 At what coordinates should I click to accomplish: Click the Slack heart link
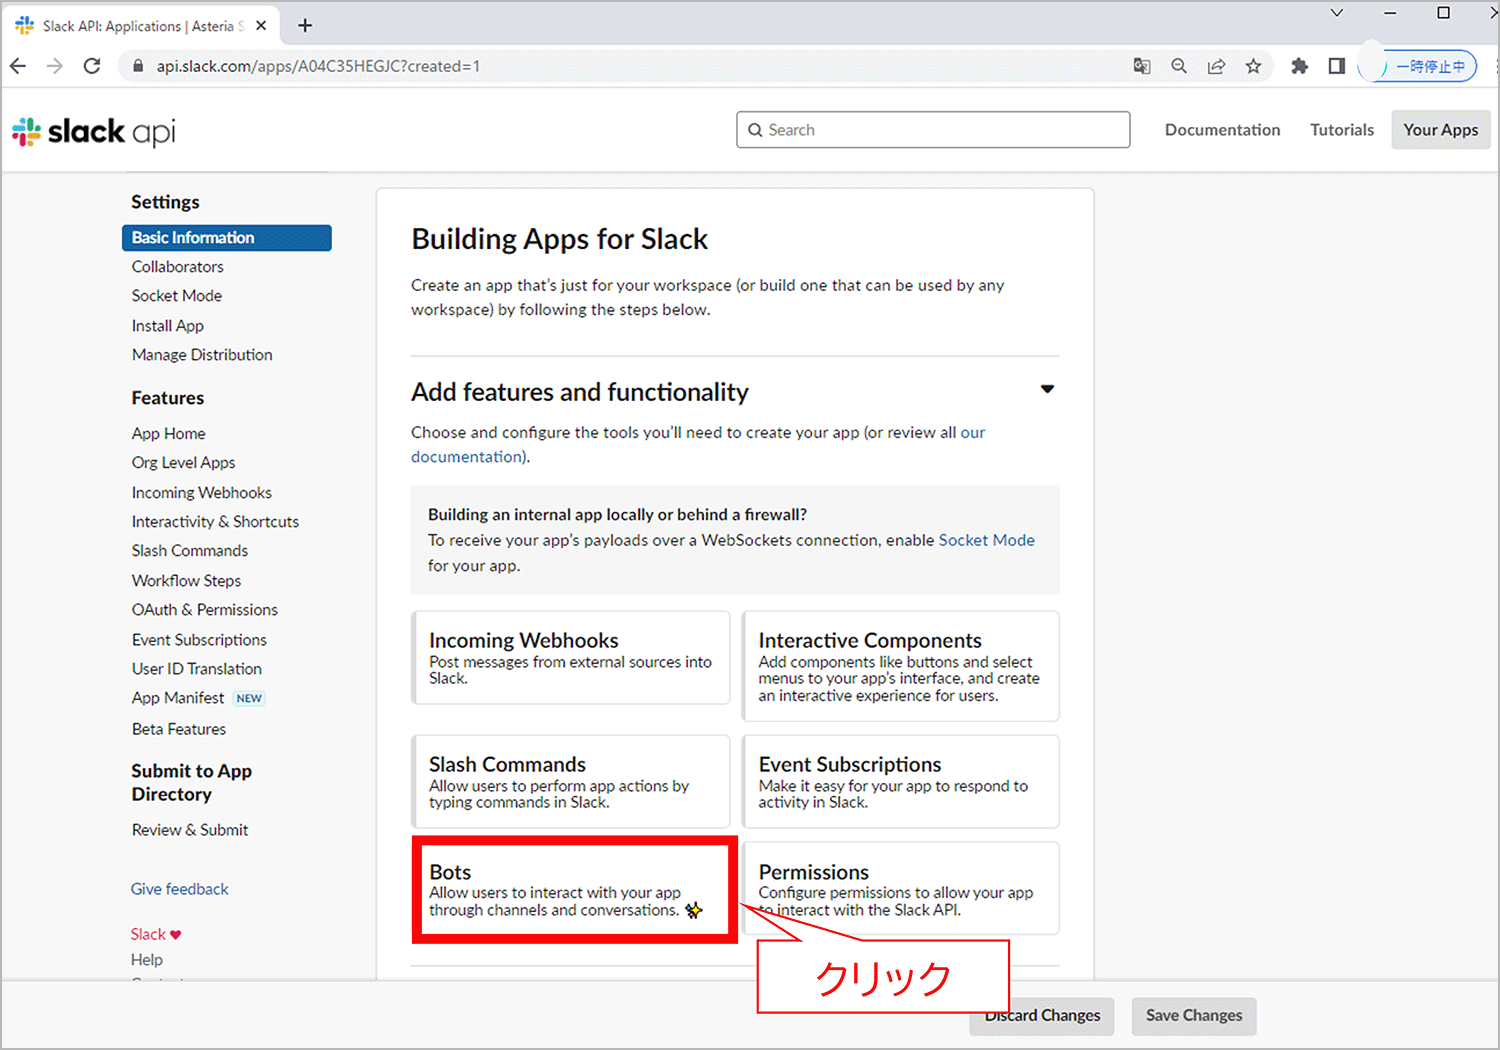[x=156, y=934]
